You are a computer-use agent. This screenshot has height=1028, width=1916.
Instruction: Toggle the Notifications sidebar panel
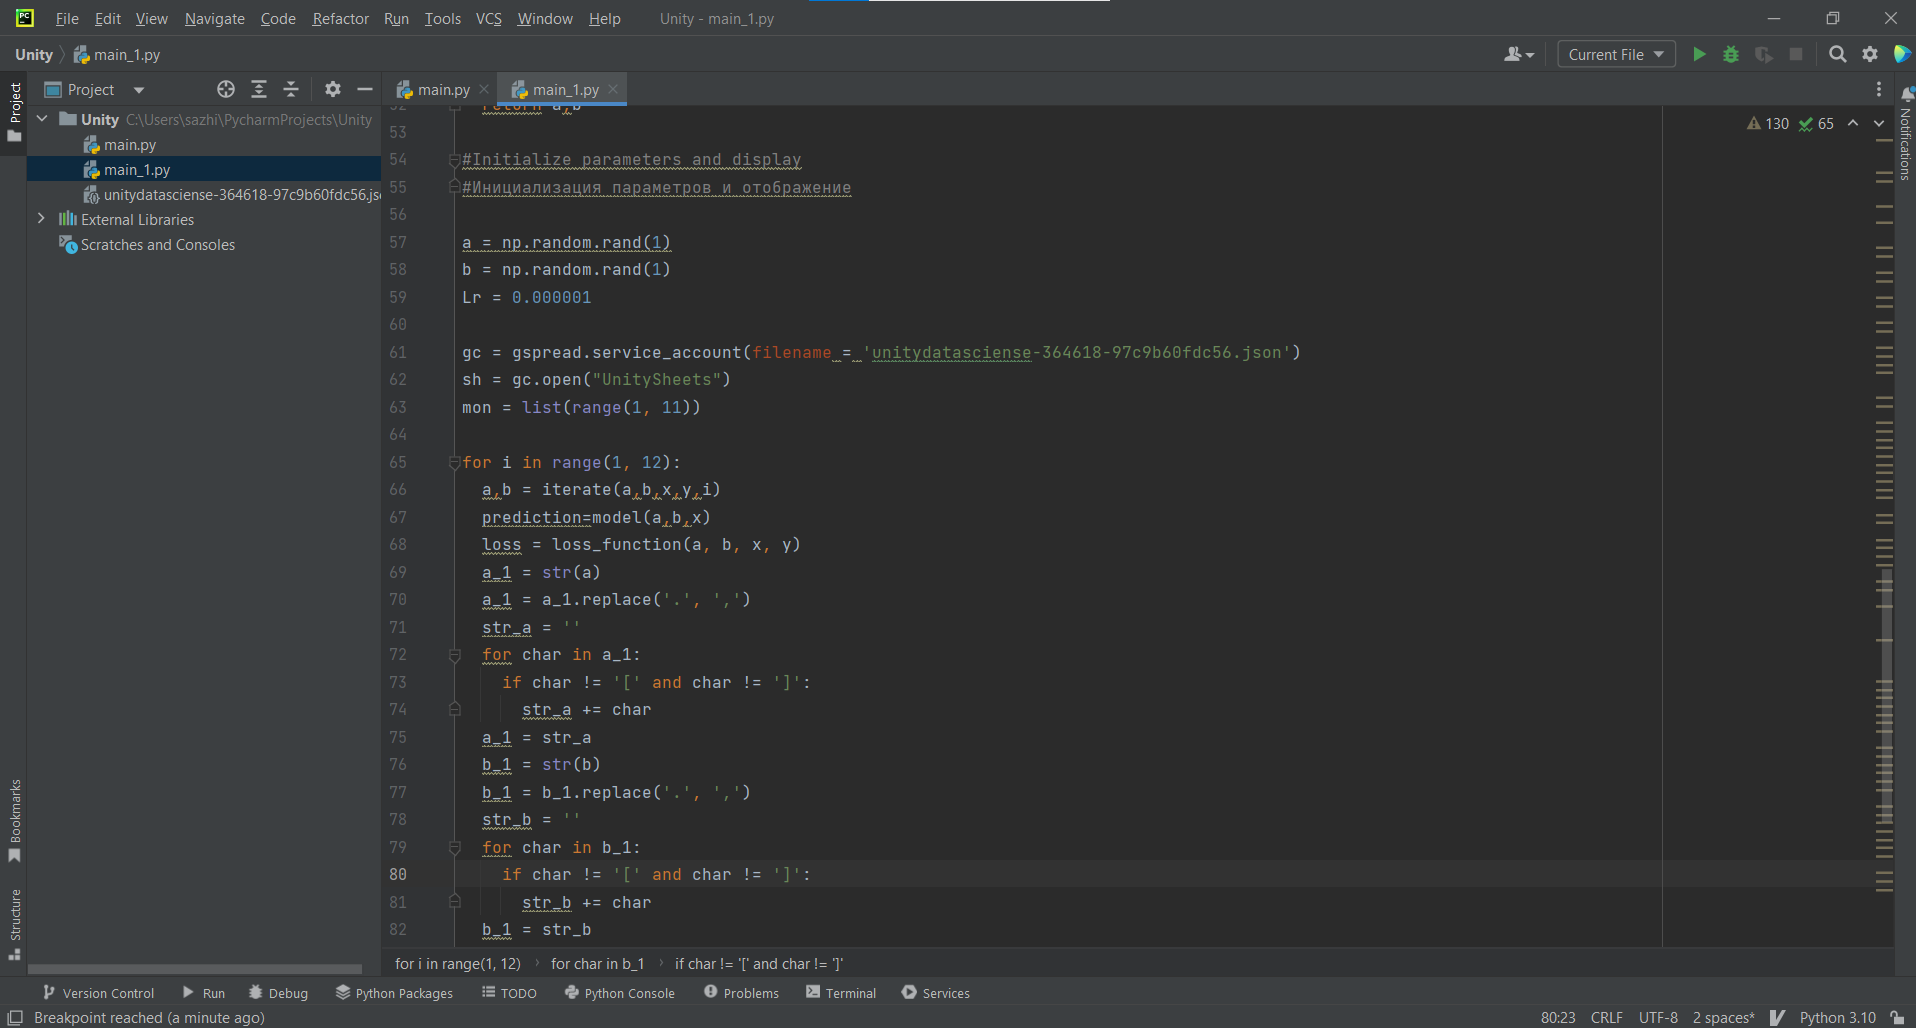1906,133
